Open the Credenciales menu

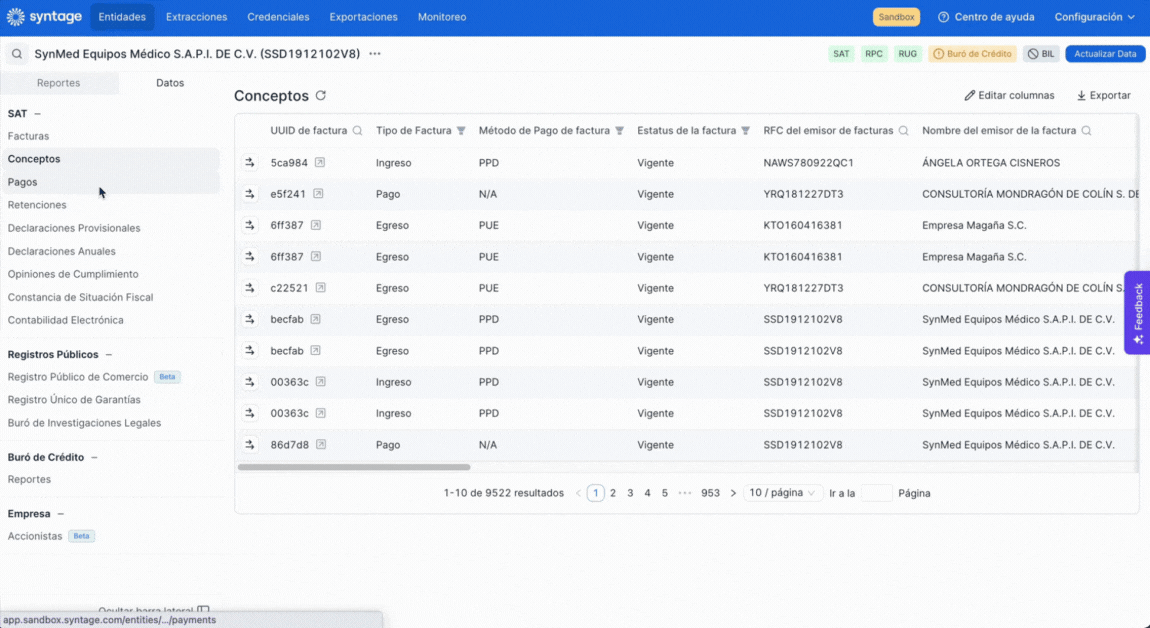(x=278, y=17)
